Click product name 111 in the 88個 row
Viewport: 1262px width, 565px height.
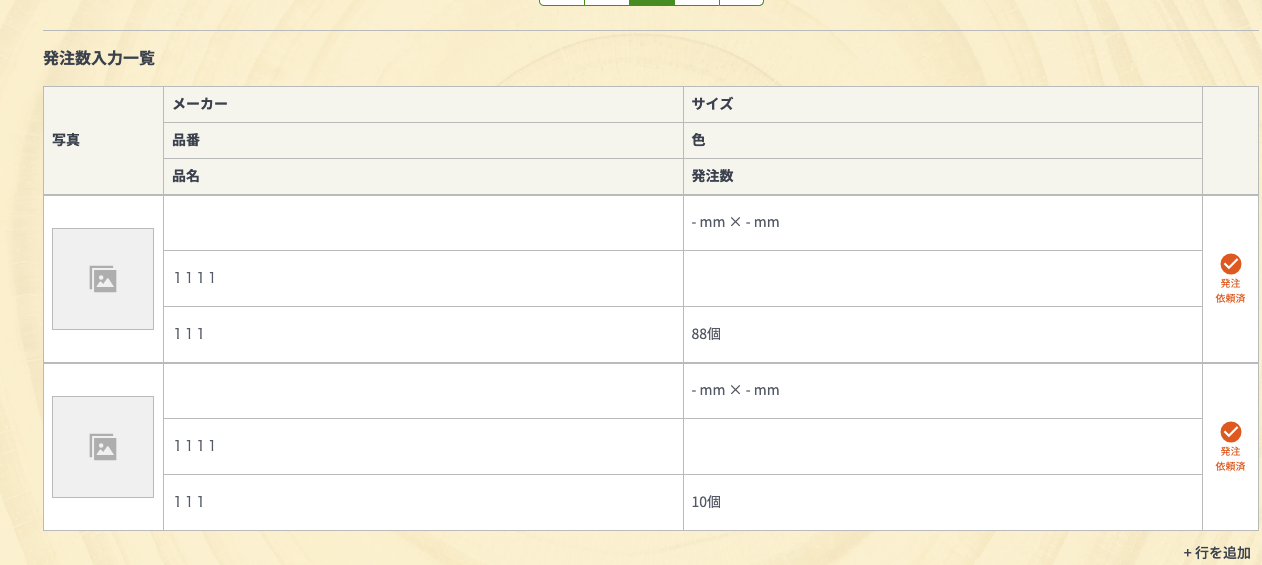(189, 334)
